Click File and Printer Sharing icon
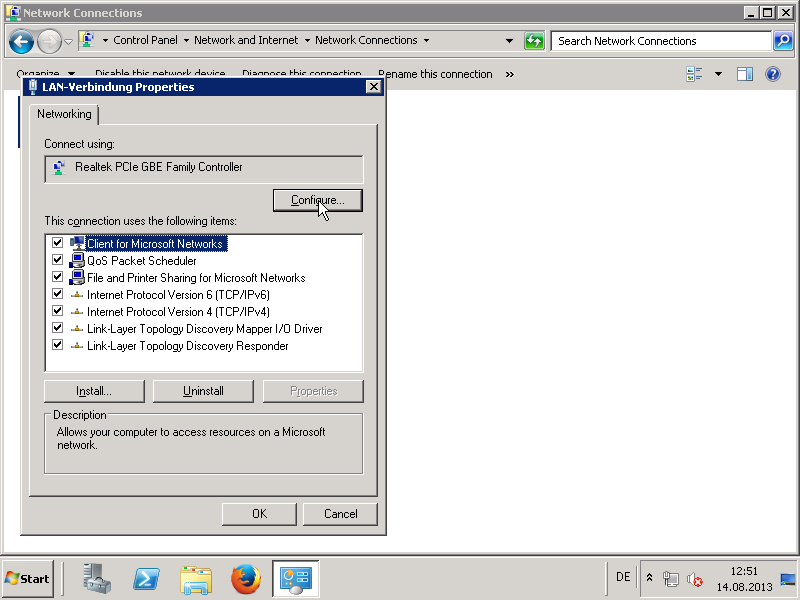Image resolution: width=800 pixels, height=600 pixels. click(77, 278)
